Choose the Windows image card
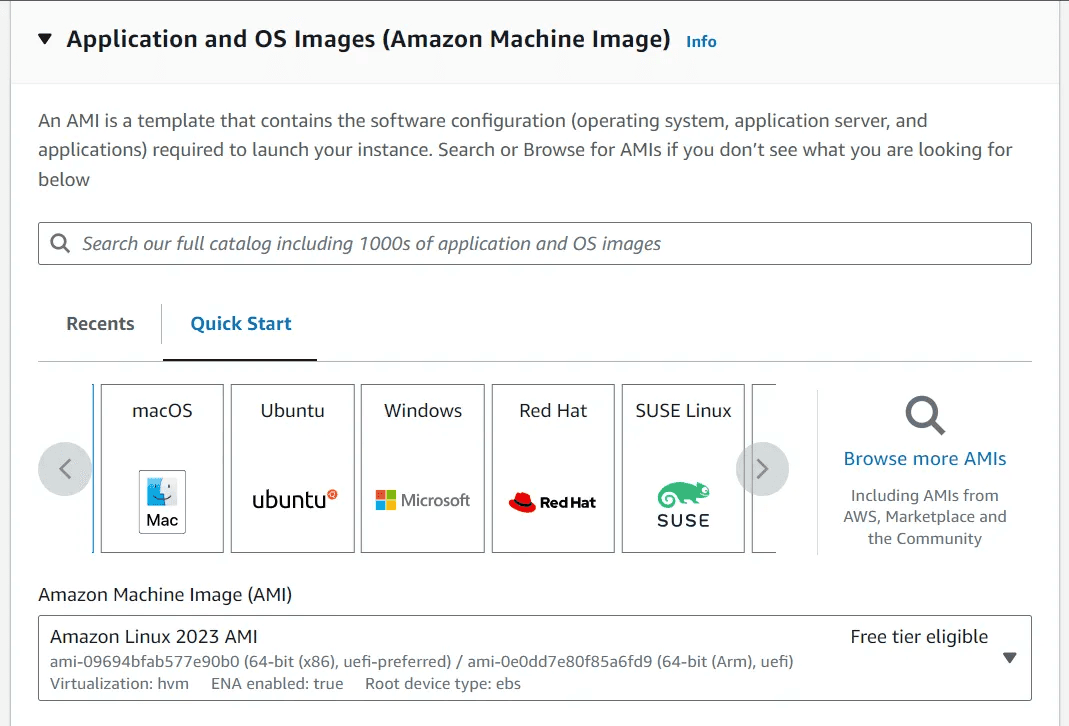 423,468
